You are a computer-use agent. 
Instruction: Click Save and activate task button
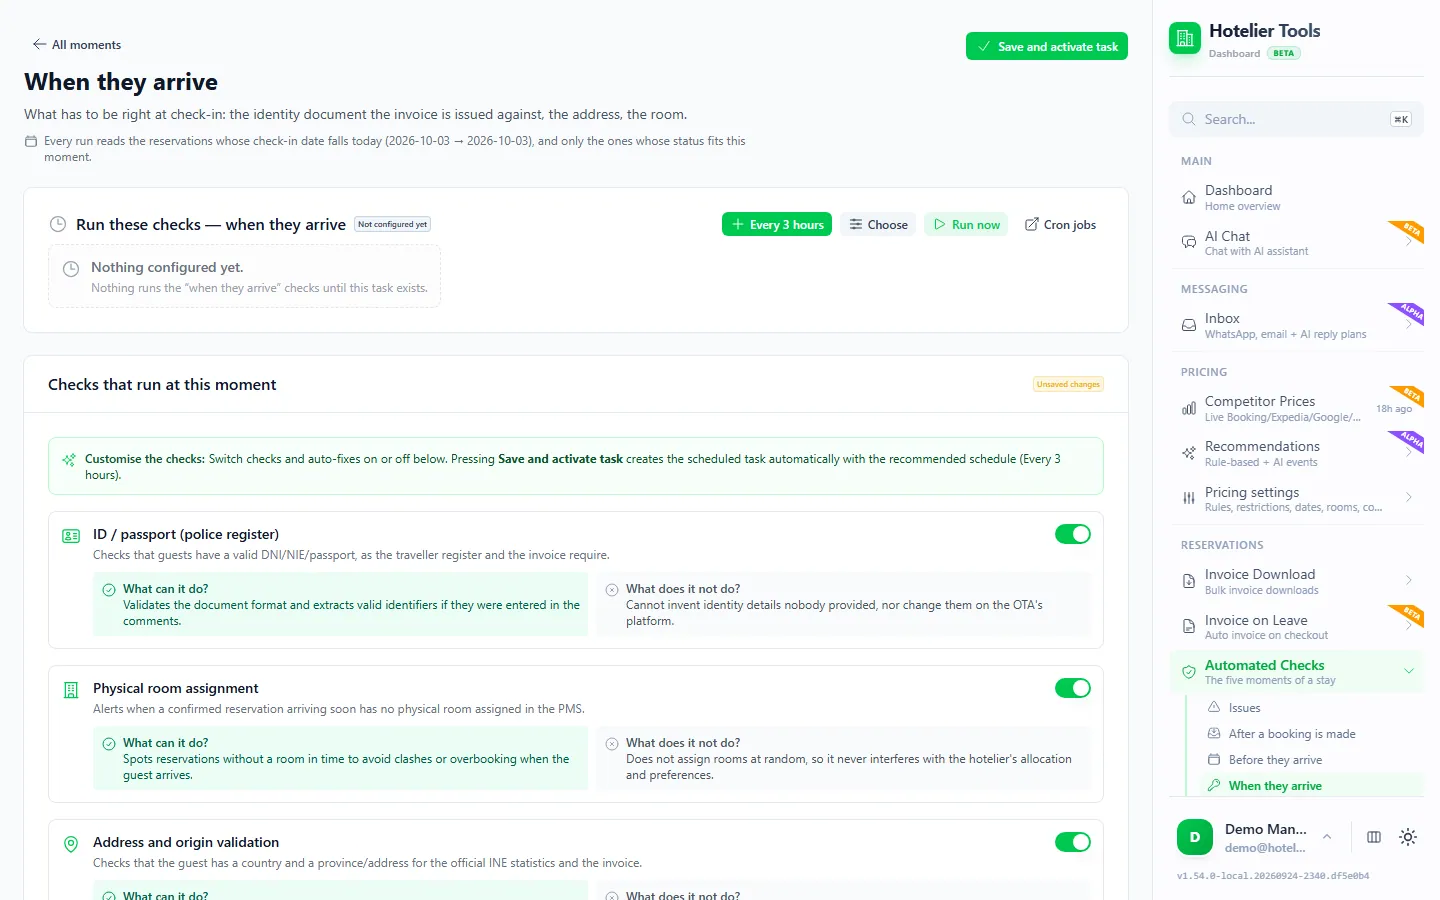(x=1047, y=46)
